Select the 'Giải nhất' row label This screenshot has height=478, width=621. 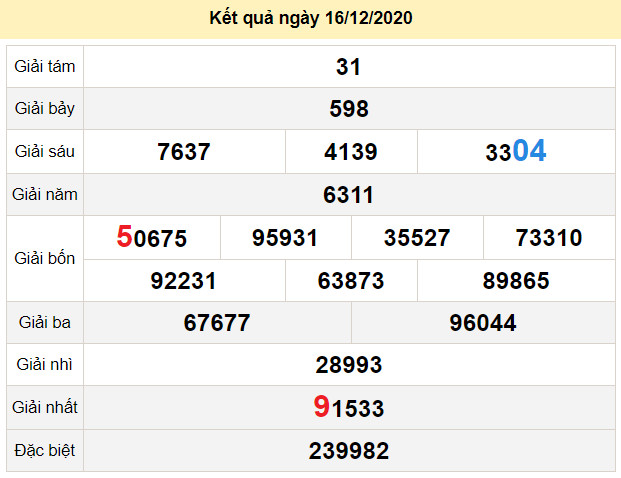(45, 407)
